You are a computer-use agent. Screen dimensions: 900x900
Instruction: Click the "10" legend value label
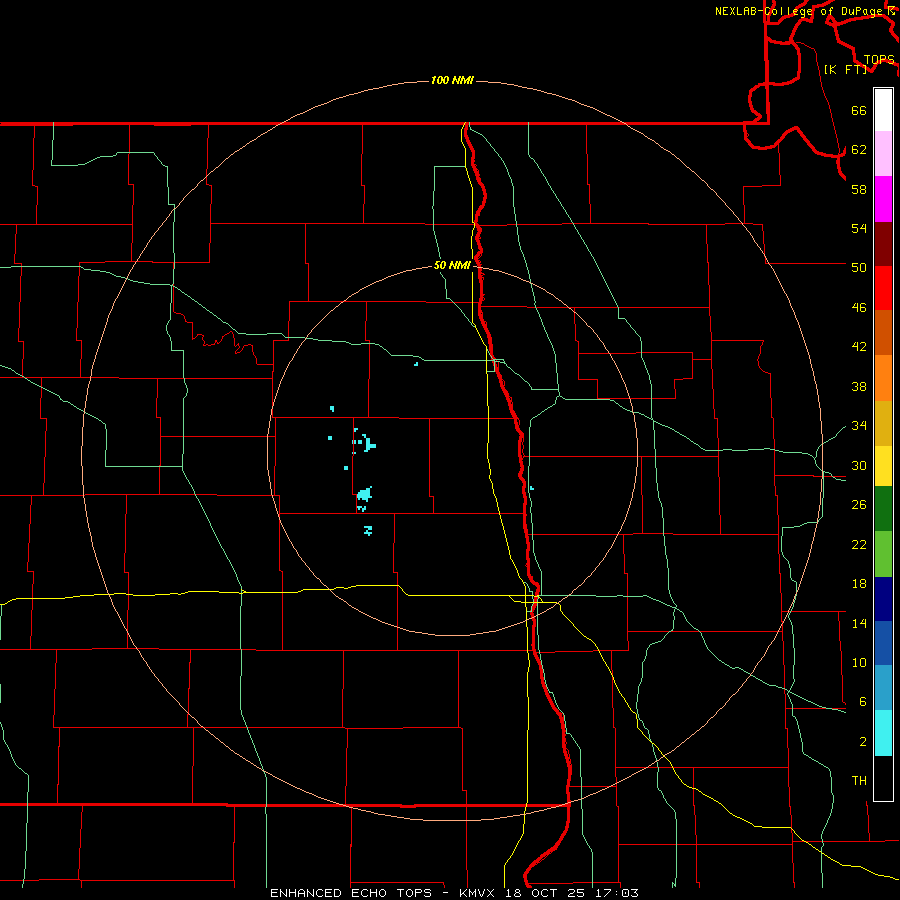pyautogui.click(x=859, y=663)
